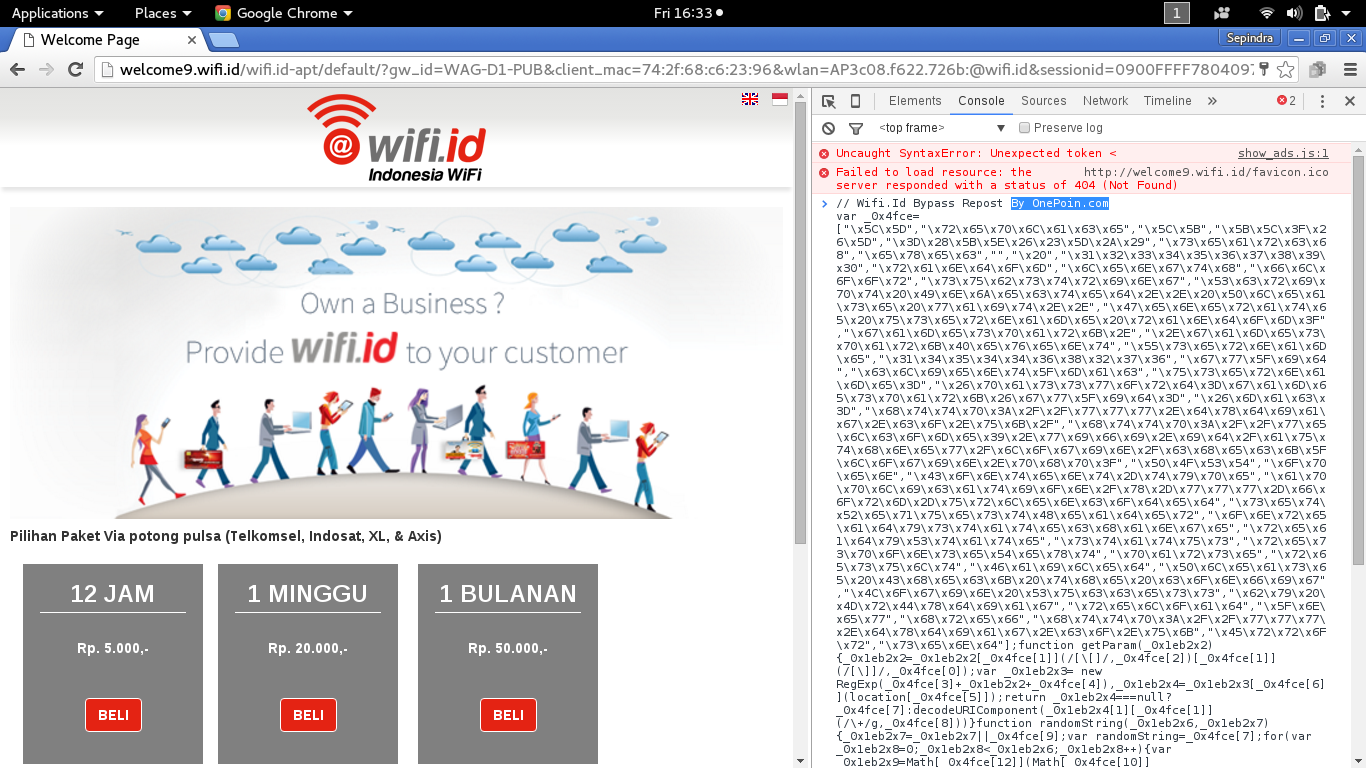Screen dimensions: 1366x768
Task: Click the Own a Business banner image
Action: tap(396, 363)
